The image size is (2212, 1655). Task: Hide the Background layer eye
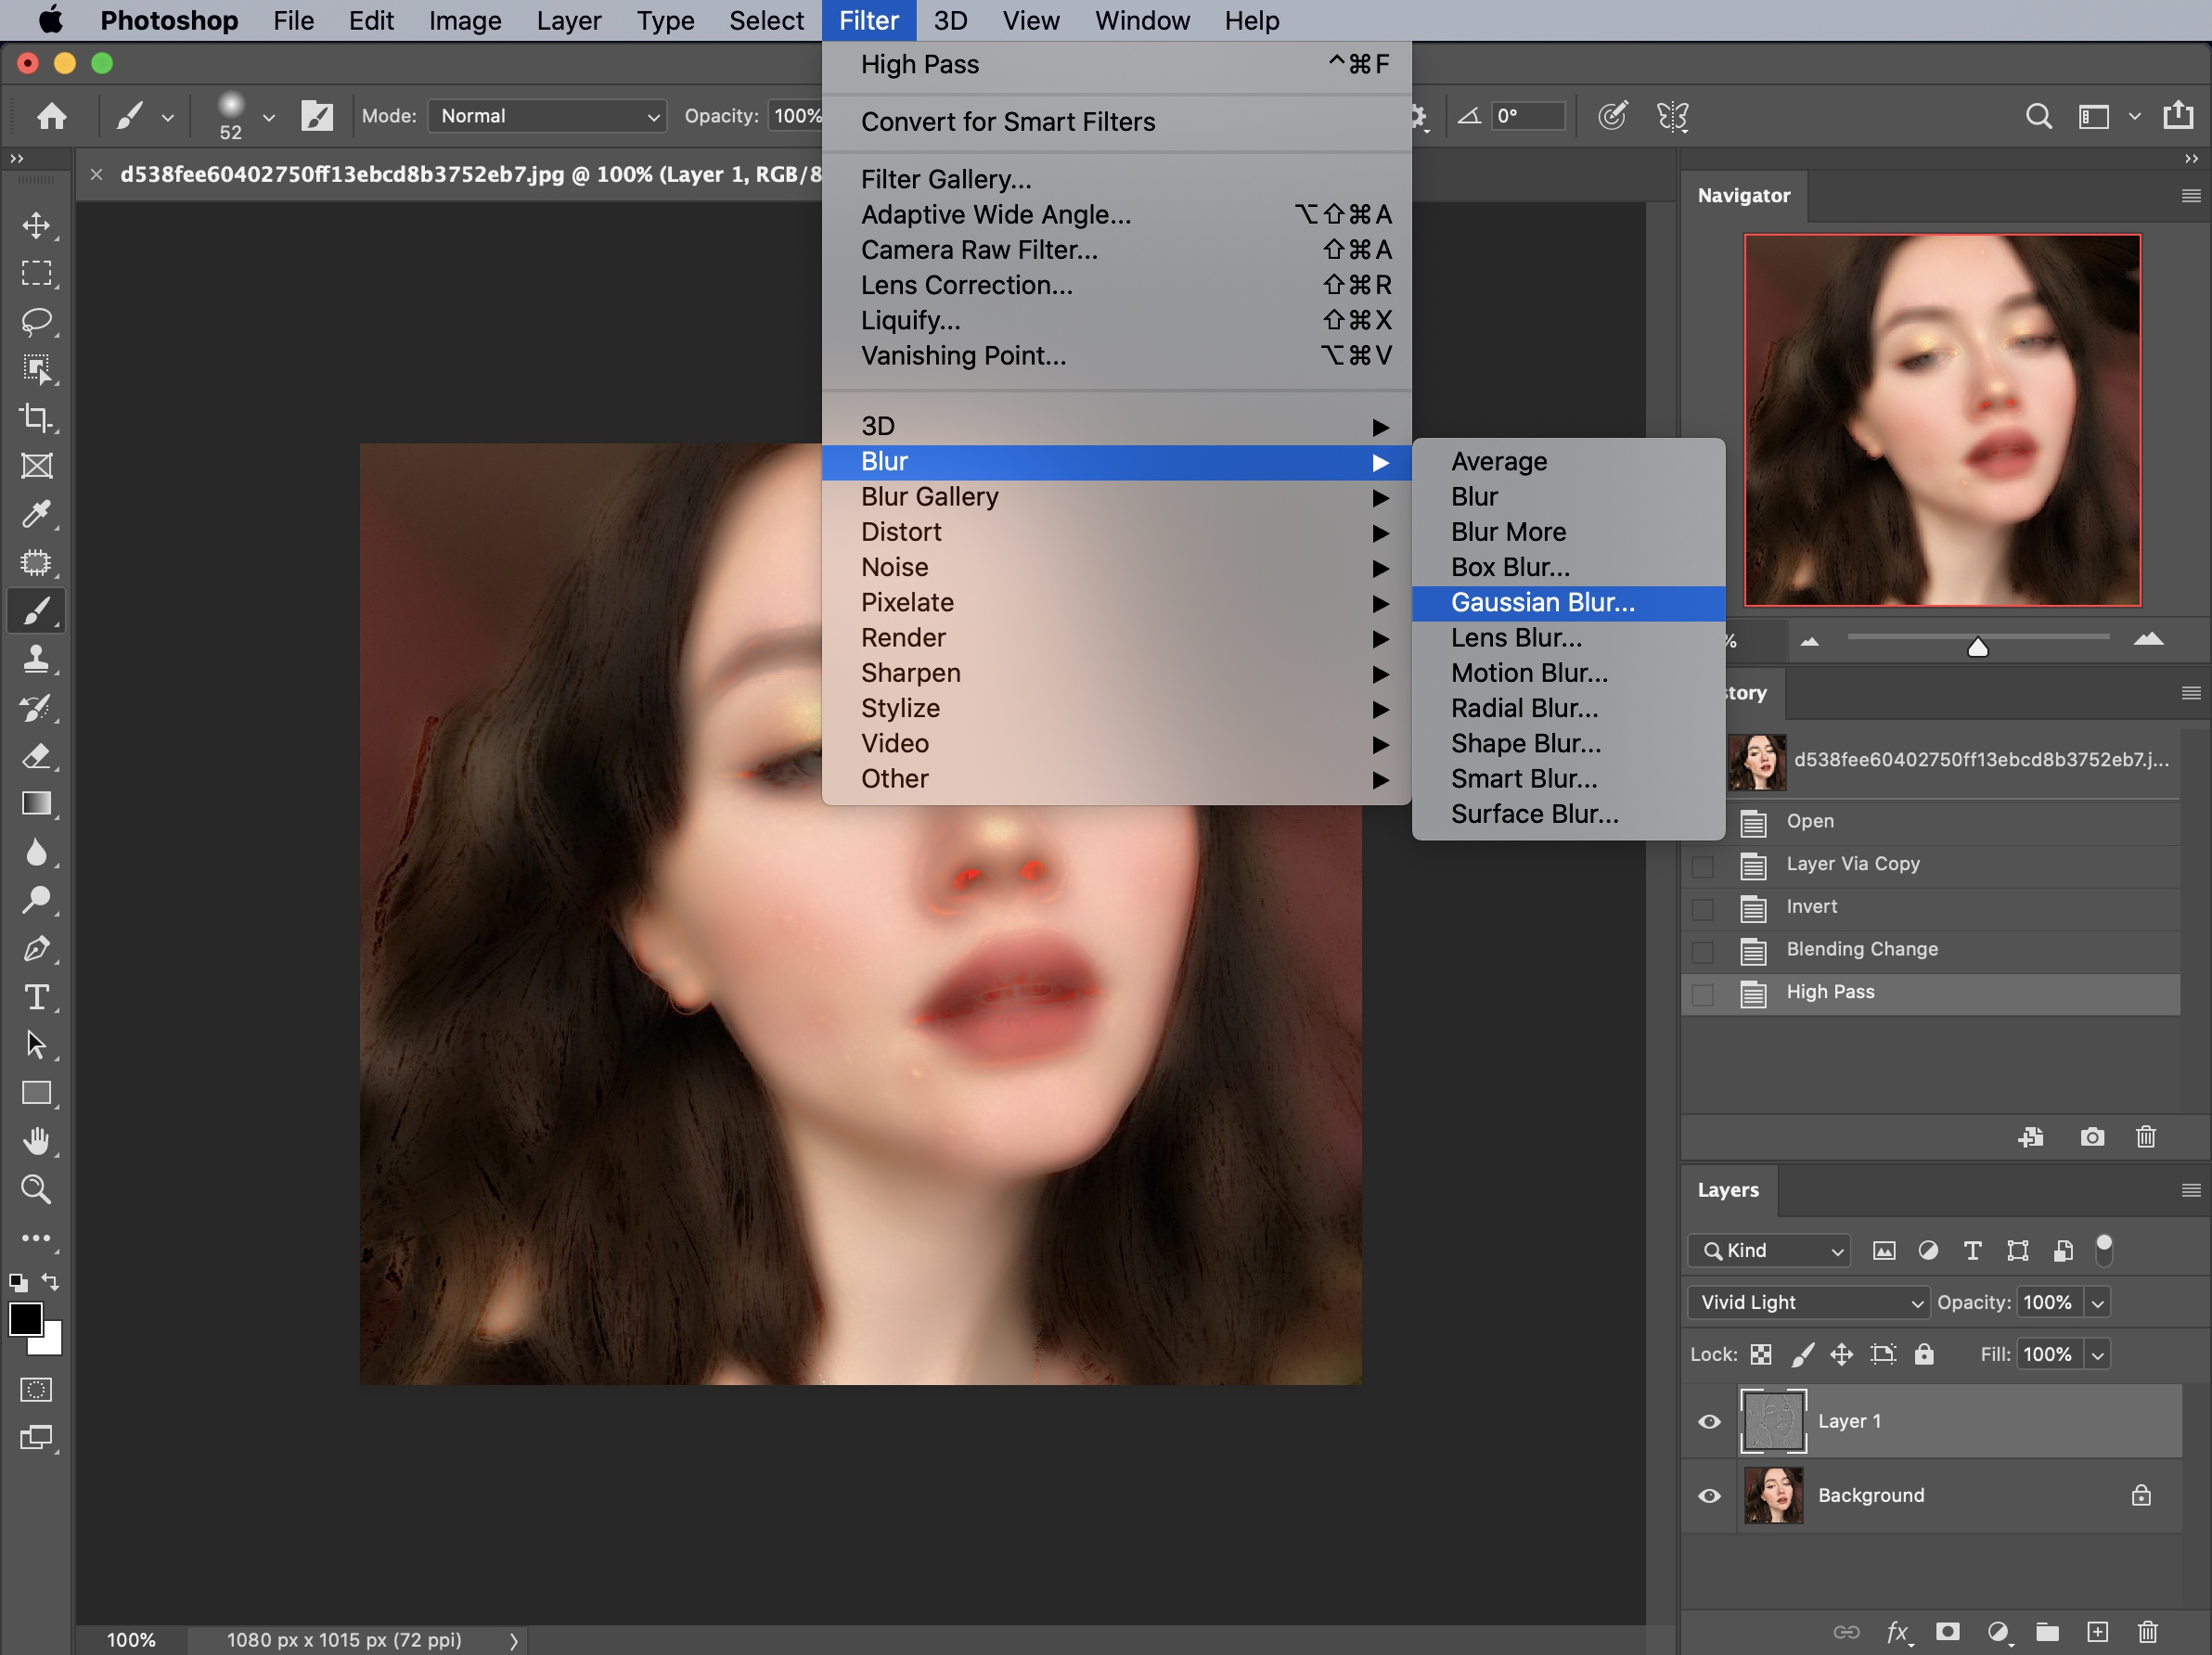coord(1709,1495)
